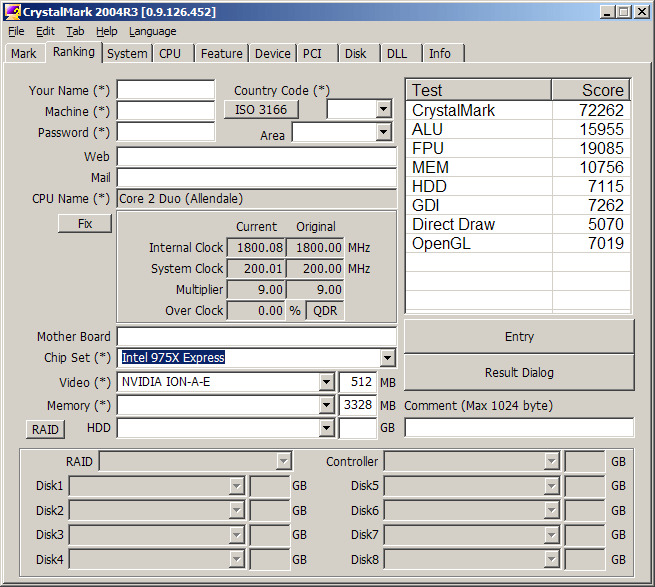Open the Result Dialog button

tap(519, 372)
